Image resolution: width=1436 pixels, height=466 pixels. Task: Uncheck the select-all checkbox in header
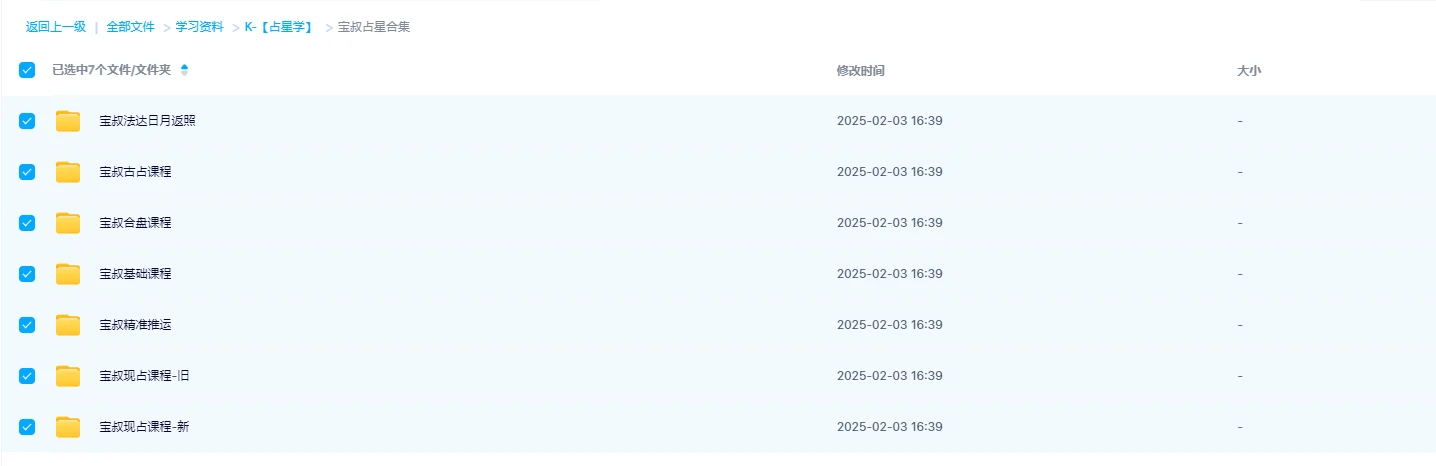tap(27, 70)
